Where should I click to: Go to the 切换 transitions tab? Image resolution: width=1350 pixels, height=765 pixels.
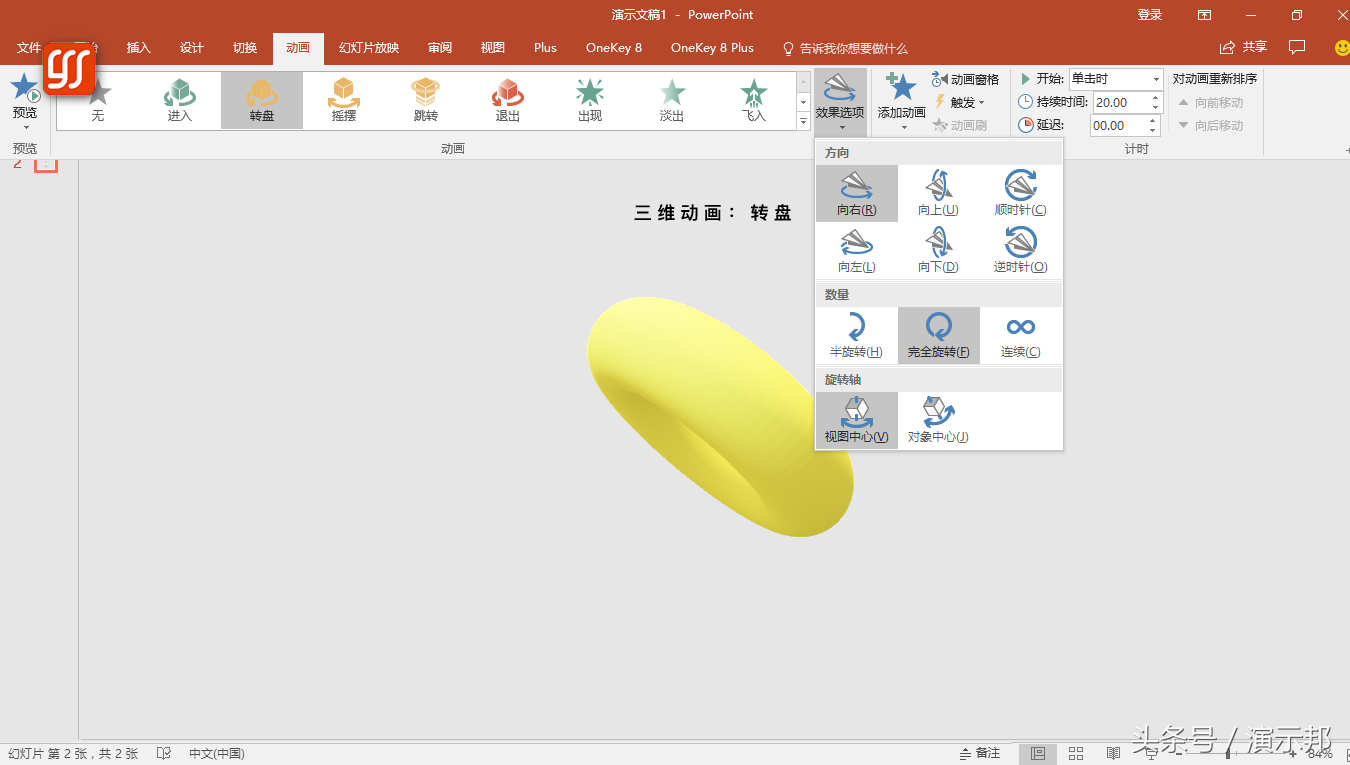coord(245,48)
